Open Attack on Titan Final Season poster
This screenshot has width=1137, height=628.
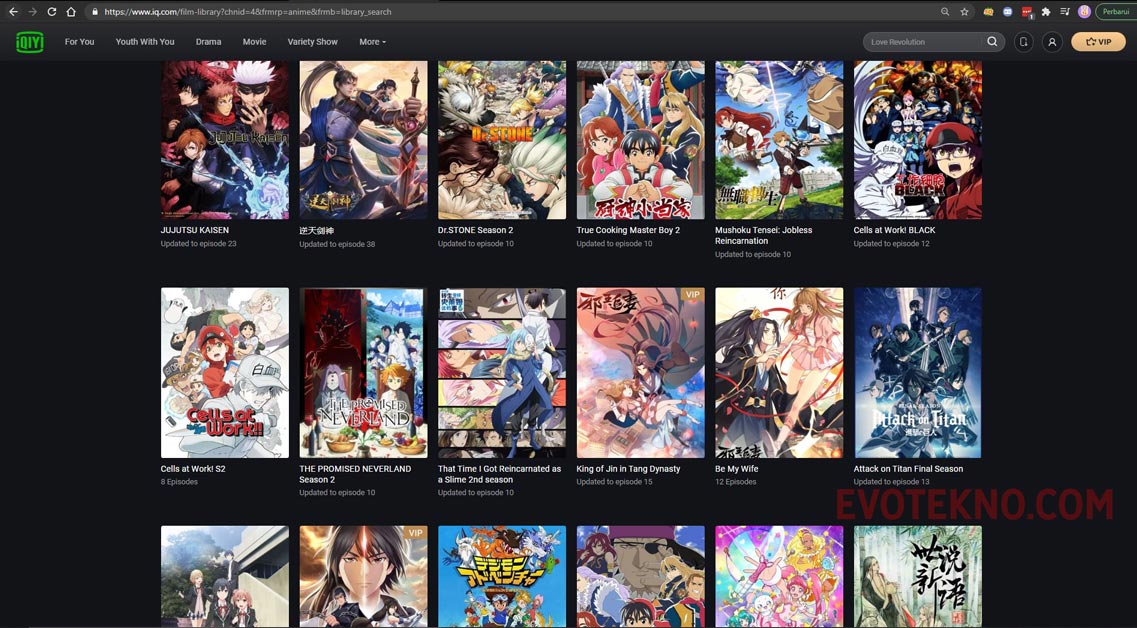pos(917,373)
